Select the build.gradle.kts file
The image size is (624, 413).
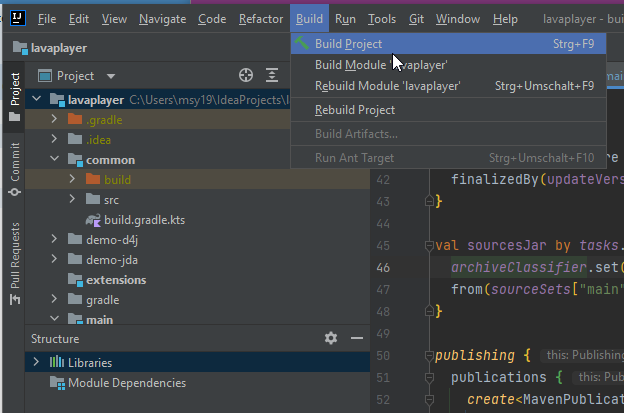(144, 220)
